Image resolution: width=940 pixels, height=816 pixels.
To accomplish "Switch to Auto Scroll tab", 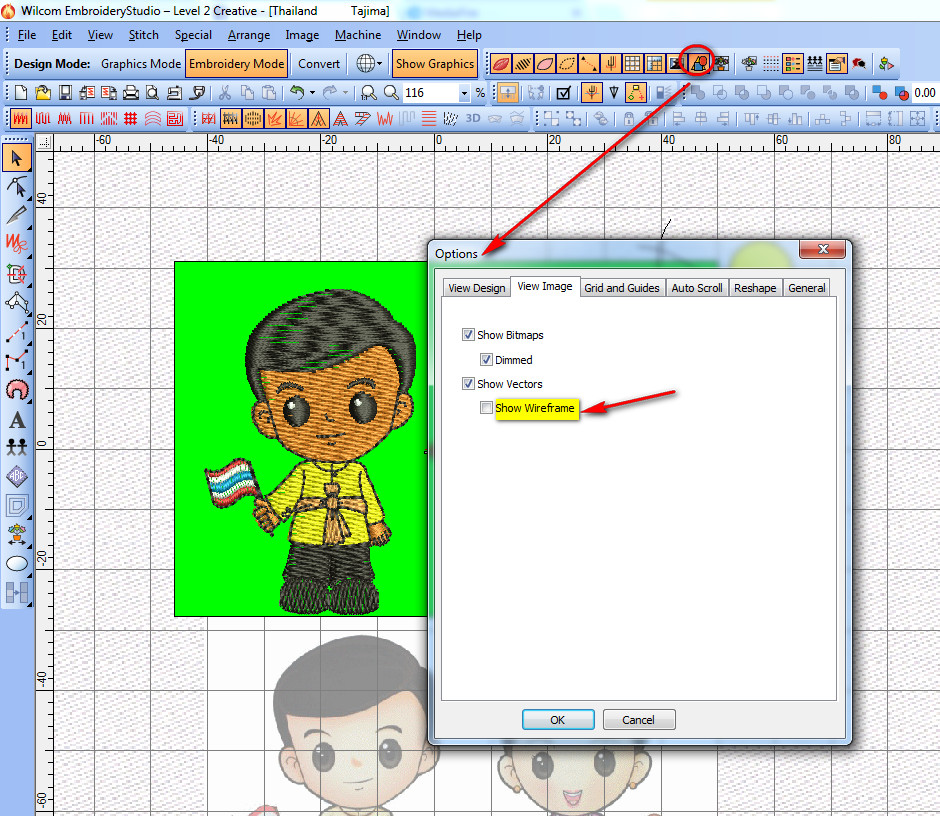I will coord(697,288).
